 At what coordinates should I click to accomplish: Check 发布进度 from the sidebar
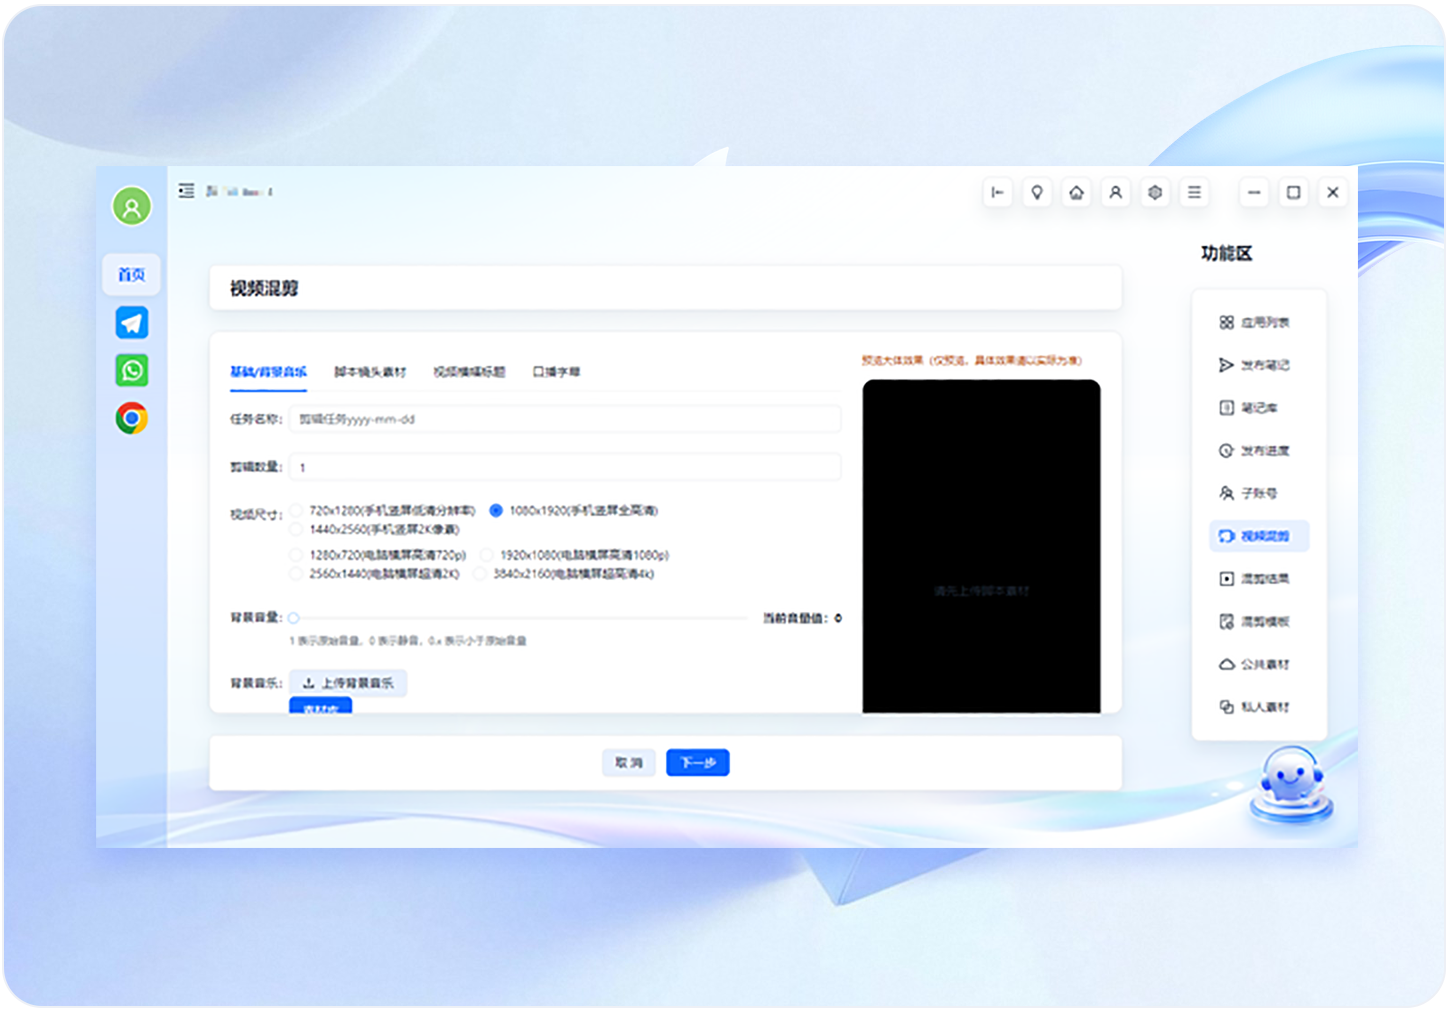click(x=1257, y=450)
